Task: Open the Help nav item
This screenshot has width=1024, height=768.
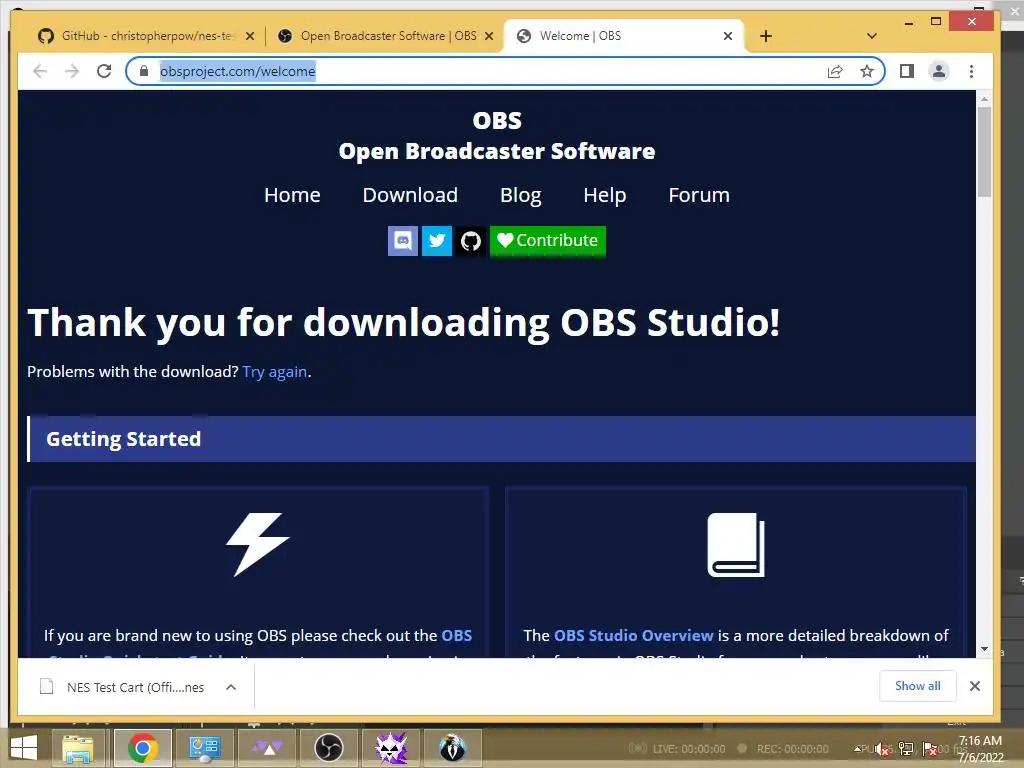Action: (x=605, y=195)
